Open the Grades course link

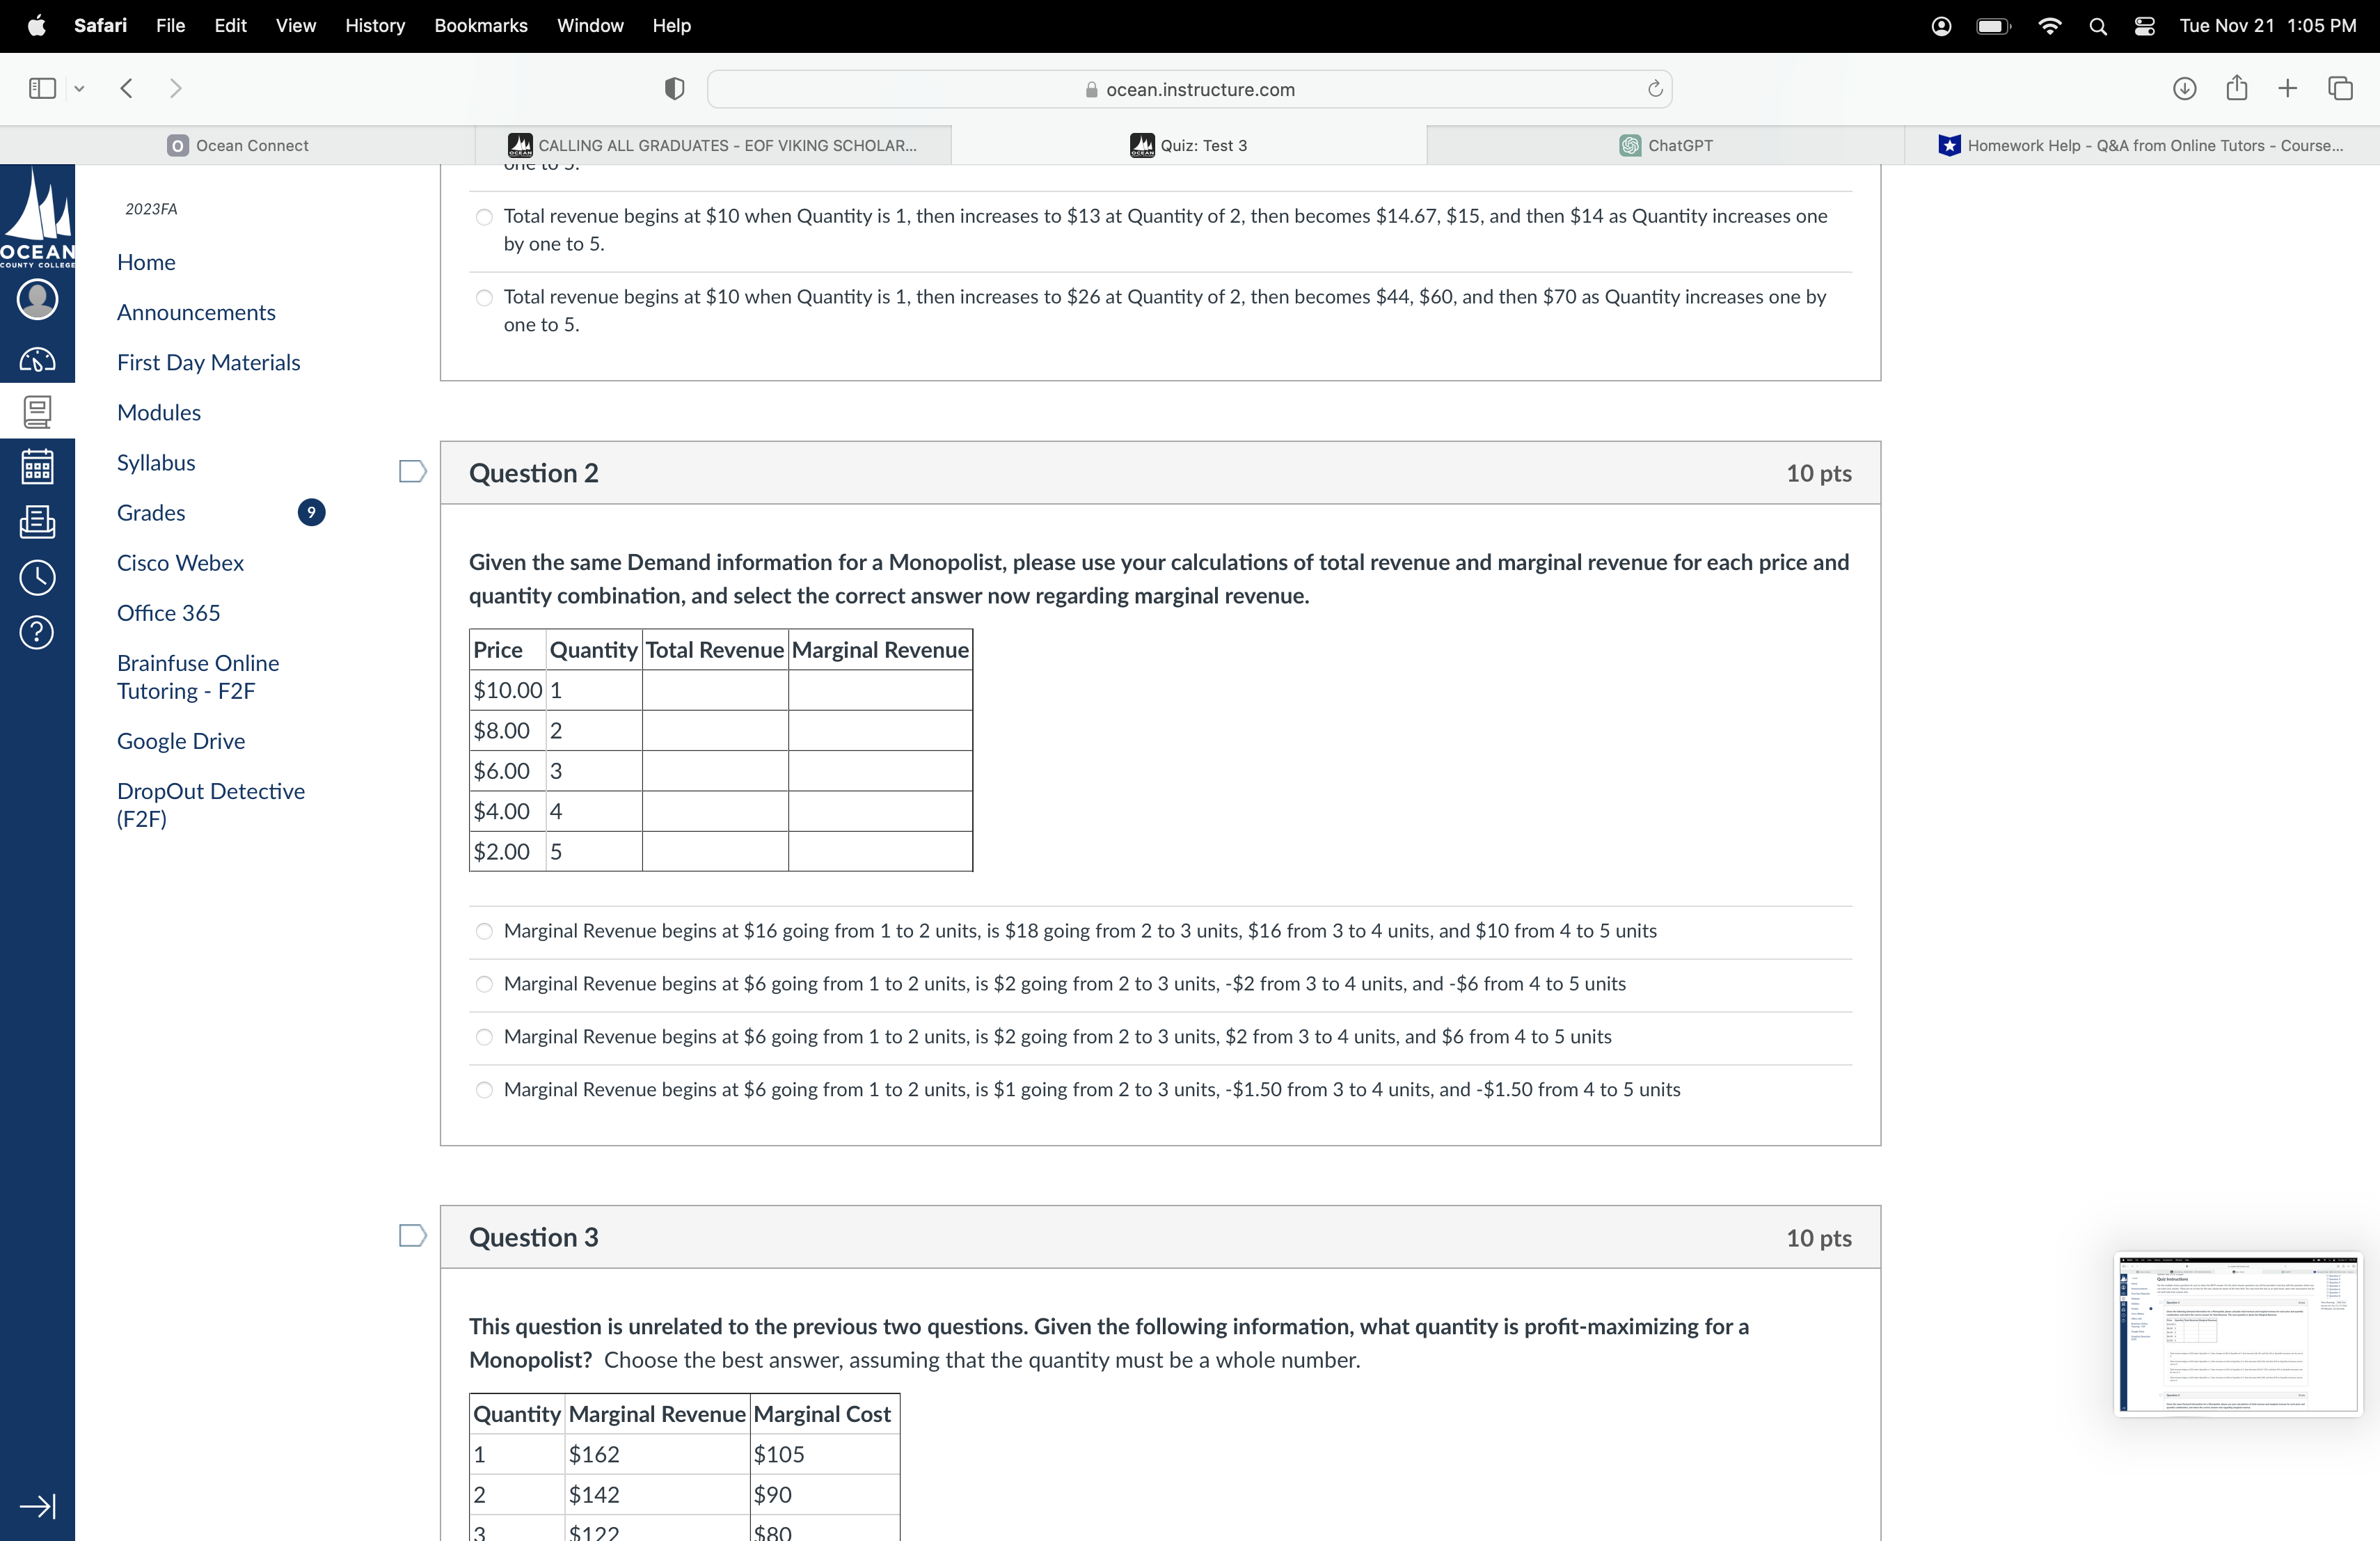pyautogui.click(x=151, y=513)
